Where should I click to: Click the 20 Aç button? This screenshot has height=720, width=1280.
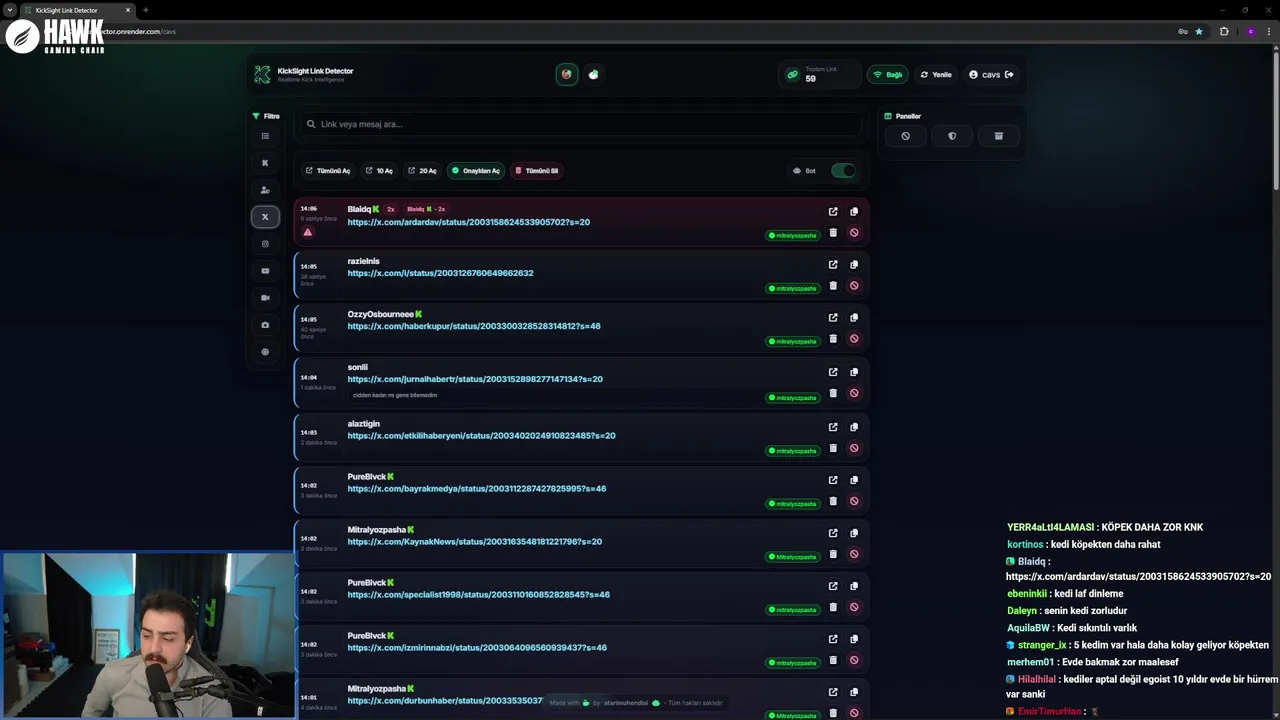(422, 171)
